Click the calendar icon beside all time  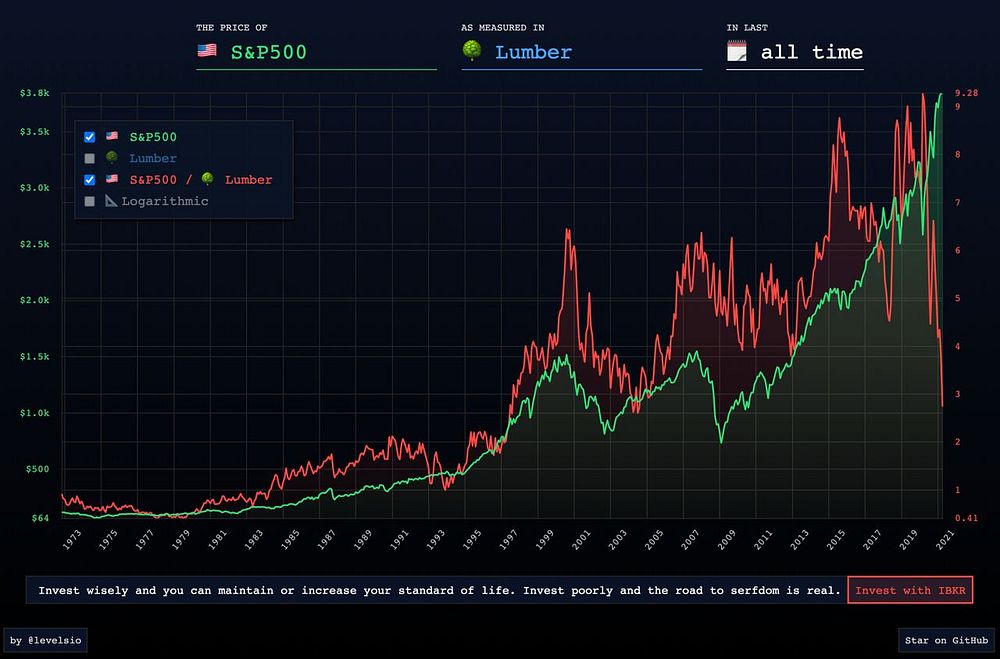[737, 51]
